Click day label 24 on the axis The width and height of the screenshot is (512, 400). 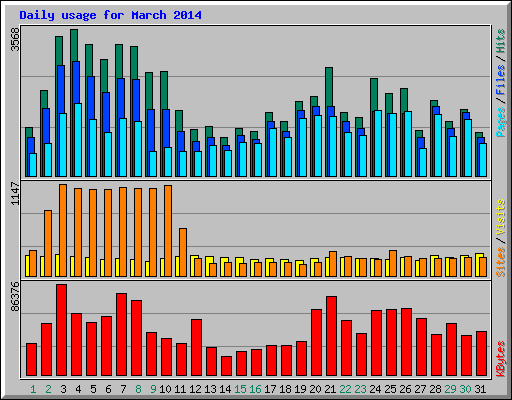pos(375,389)
